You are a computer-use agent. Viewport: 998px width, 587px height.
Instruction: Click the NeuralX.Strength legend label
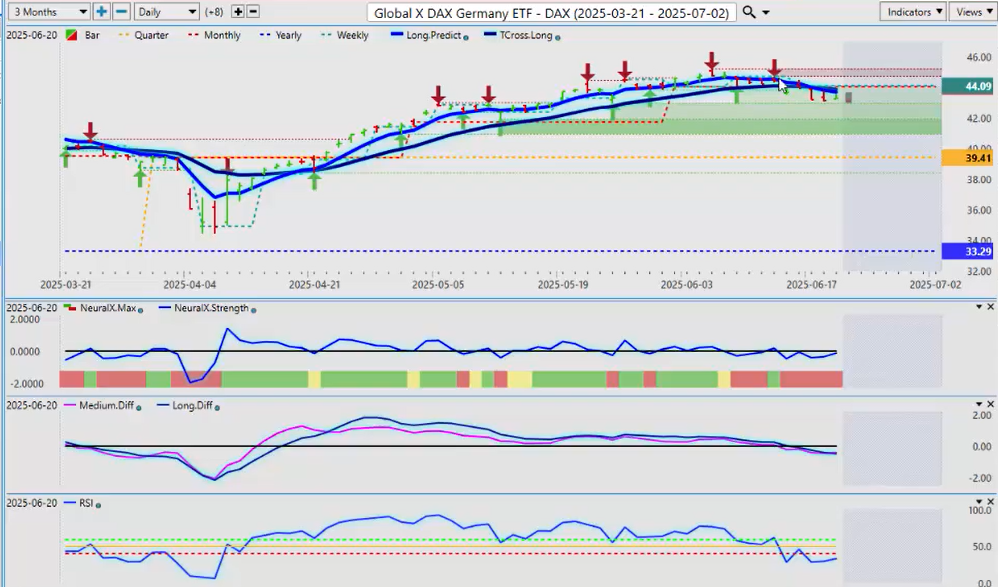[211, 308]
